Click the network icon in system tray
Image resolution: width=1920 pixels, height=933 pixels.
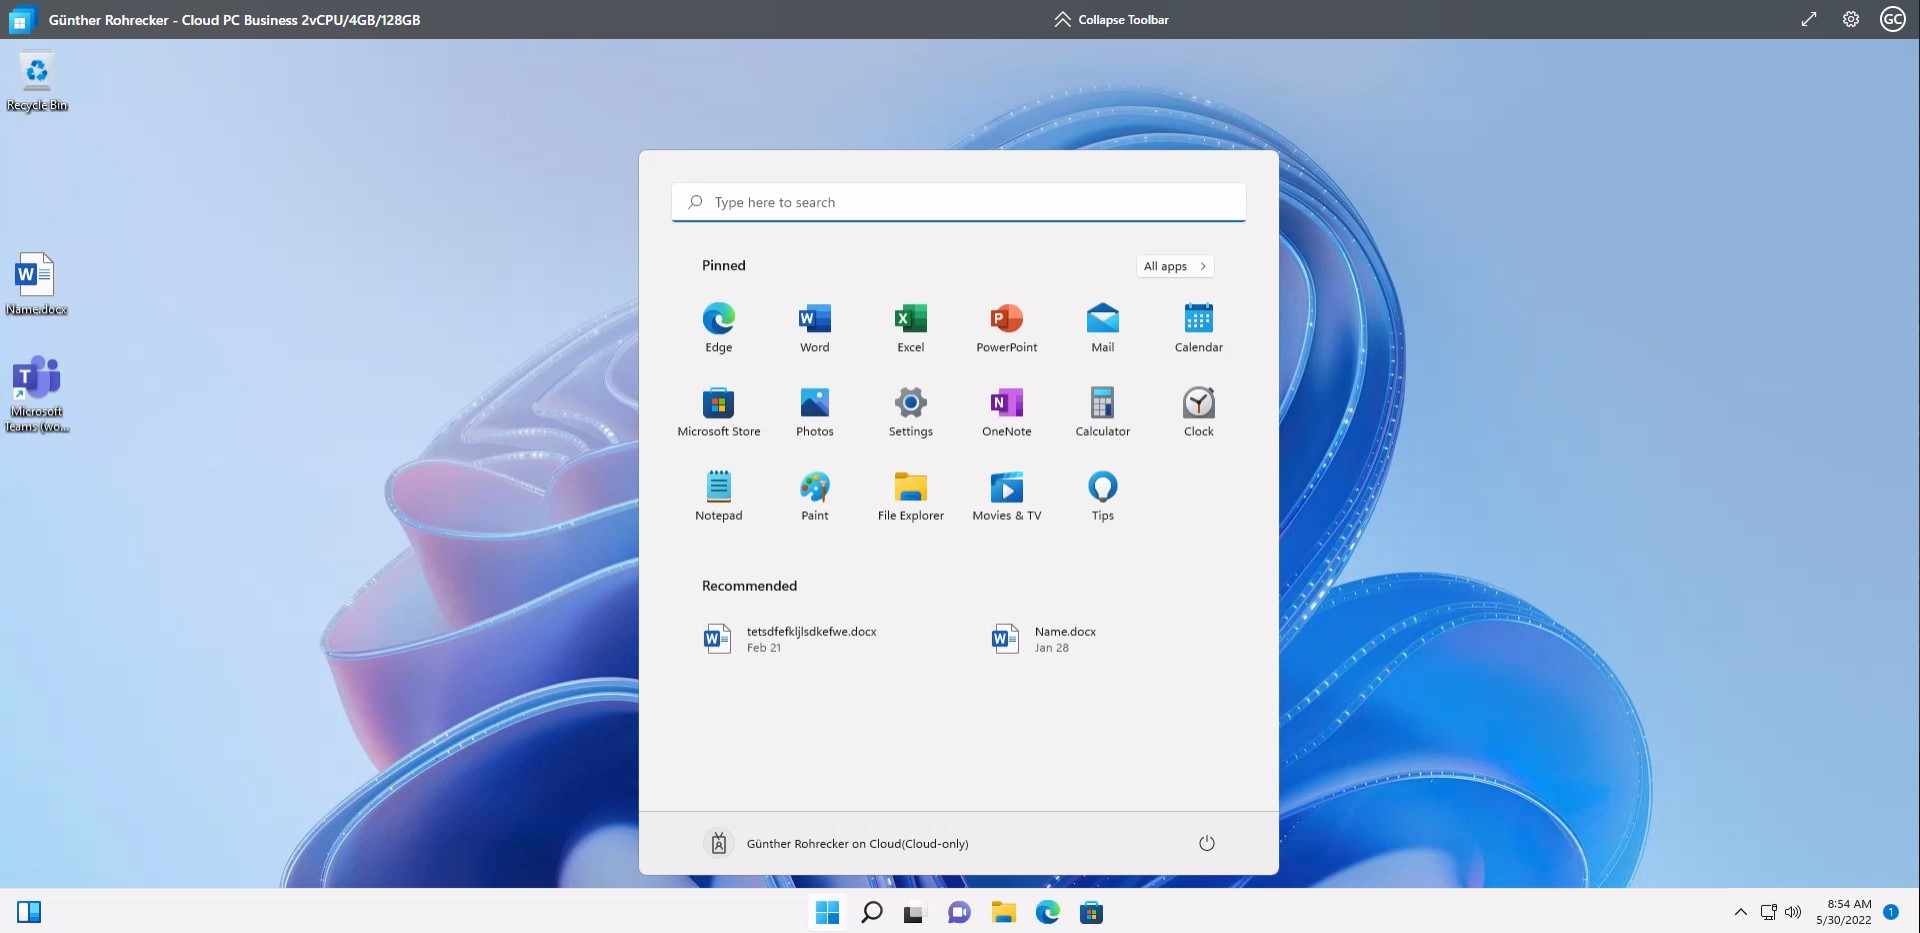point(1768,912)
